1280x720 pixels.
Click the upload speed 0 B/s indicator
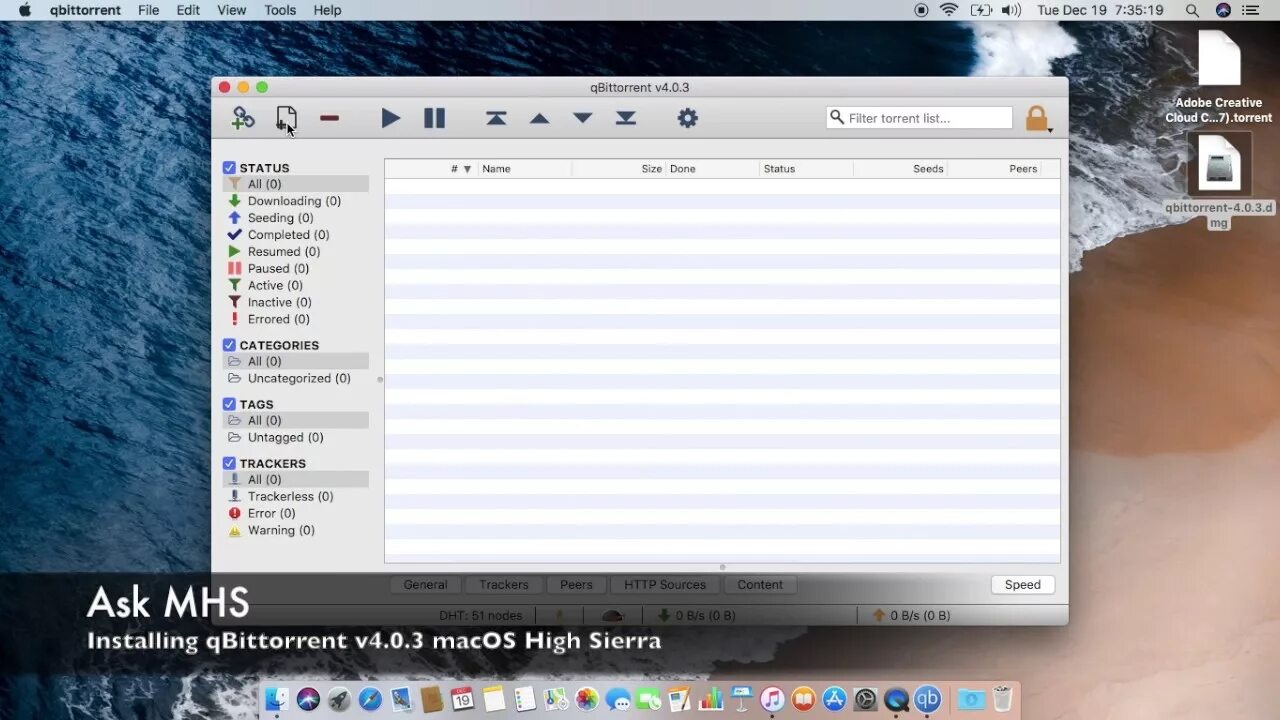pos(912,615)
